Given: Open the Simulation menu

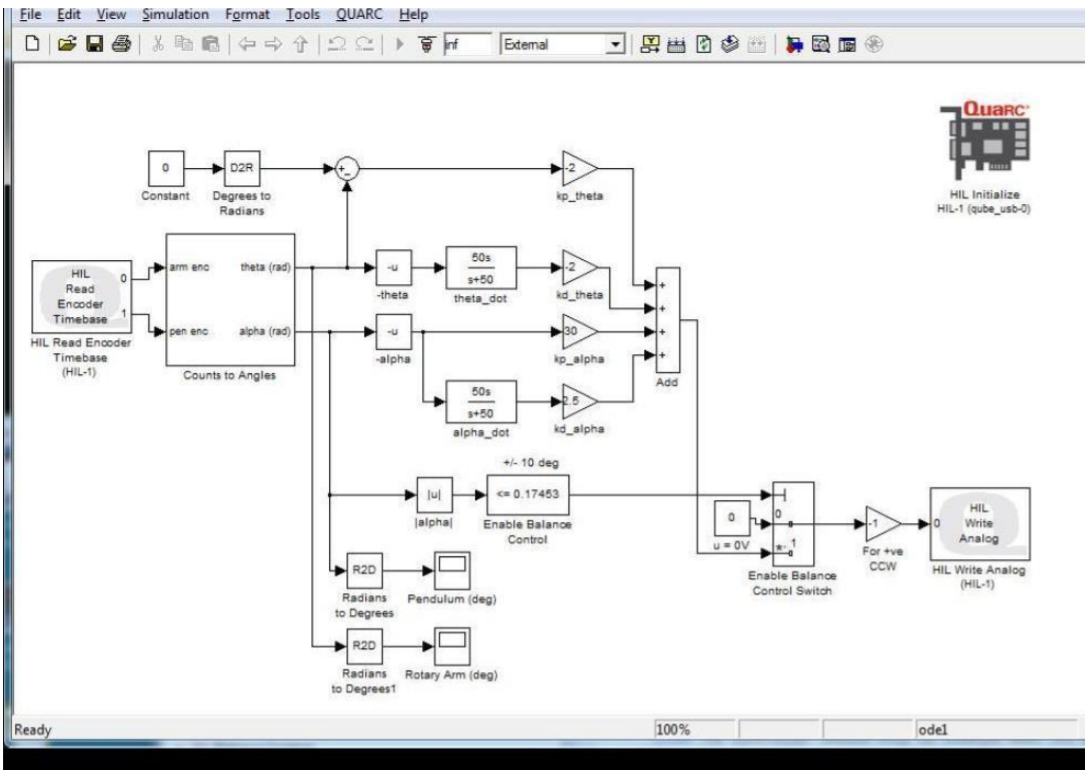Looking at the screenshot, I should [175, 14].
